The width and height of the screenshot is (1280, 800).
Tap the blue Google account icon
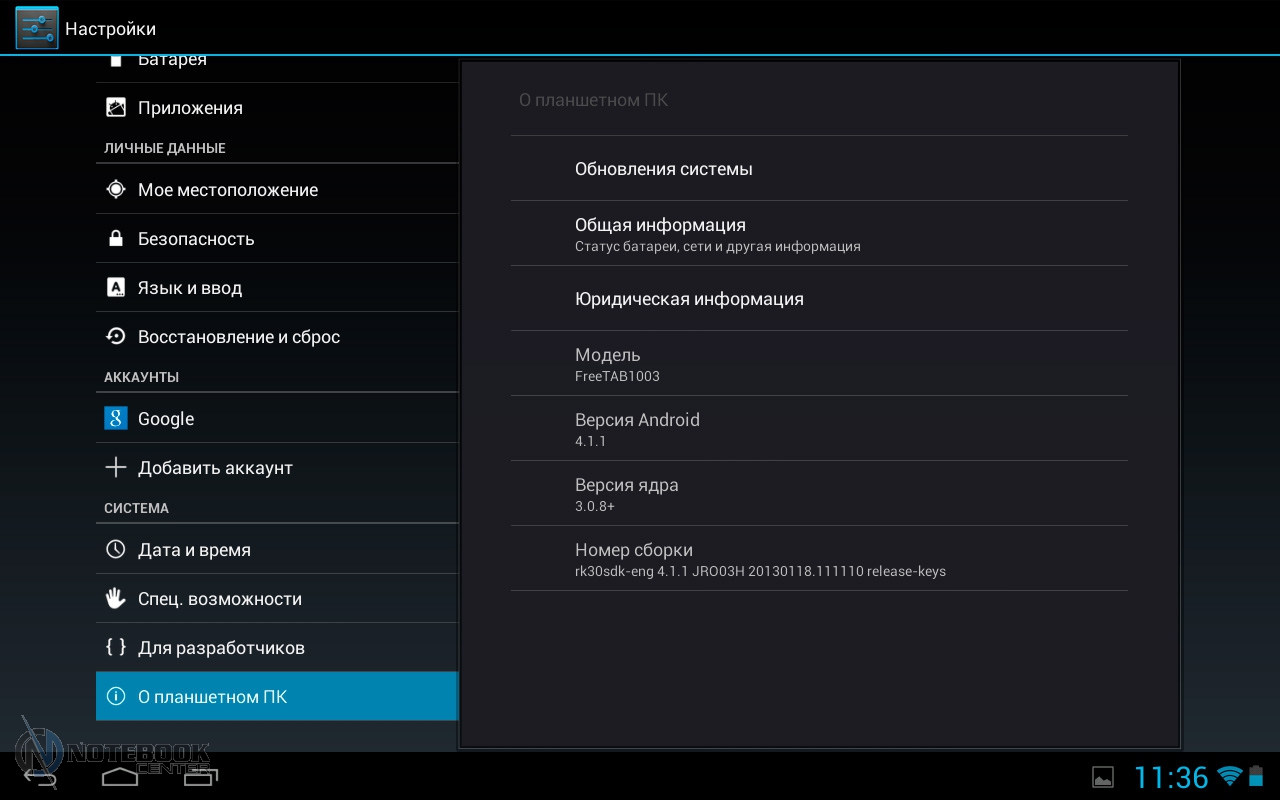pos(116,419)
